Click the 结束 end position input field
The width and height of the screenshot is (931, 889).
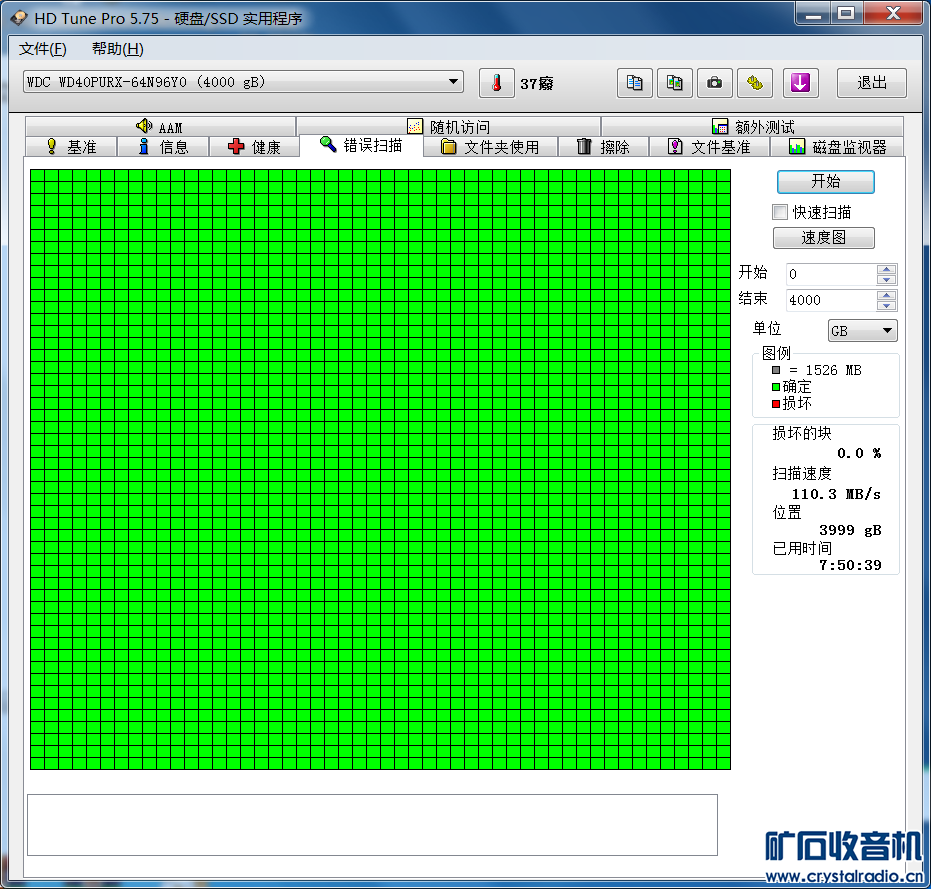click(x=831, y=300)
